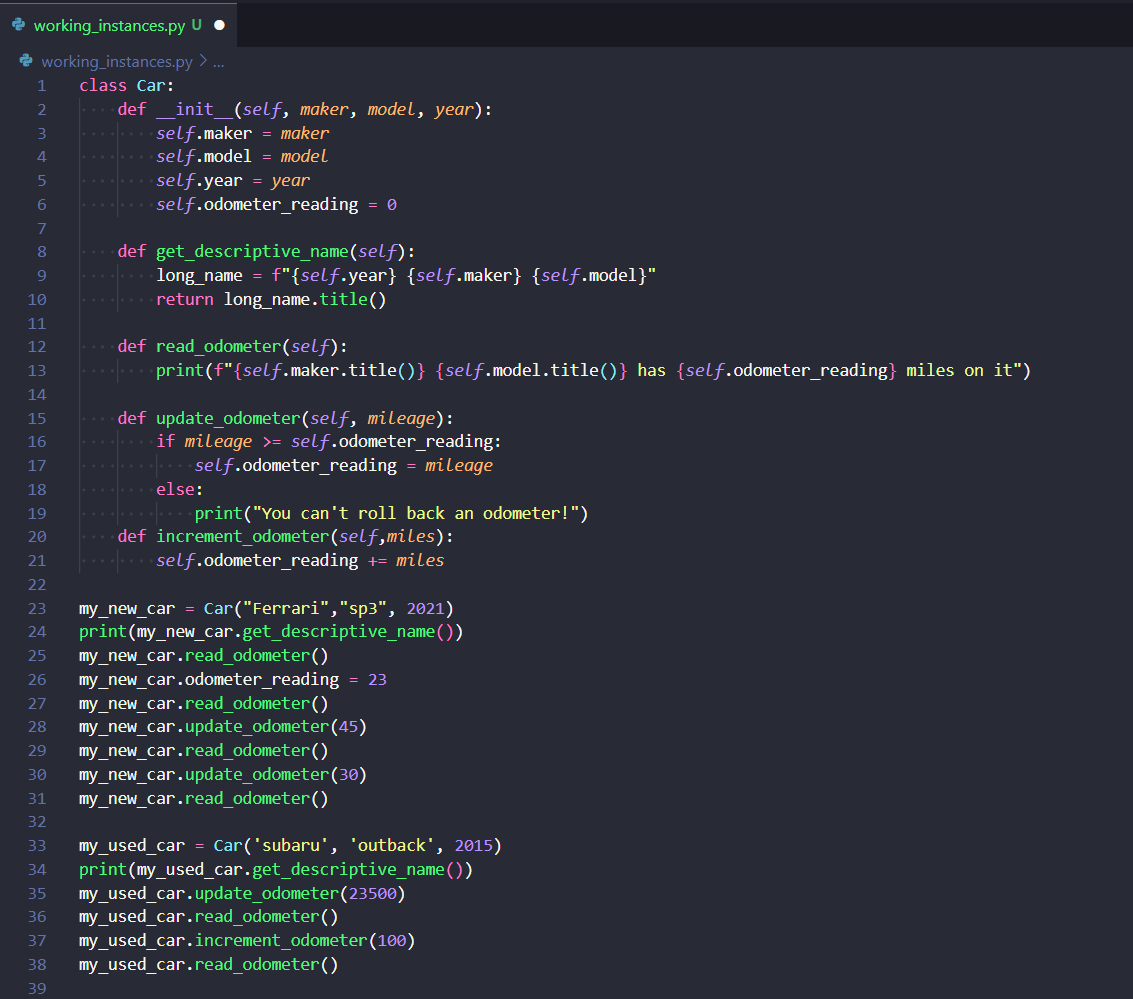Click the increment_odometer method definition
Viewport: 1133px width, 999px height.
pyautogui.click(x=248, y=536)
